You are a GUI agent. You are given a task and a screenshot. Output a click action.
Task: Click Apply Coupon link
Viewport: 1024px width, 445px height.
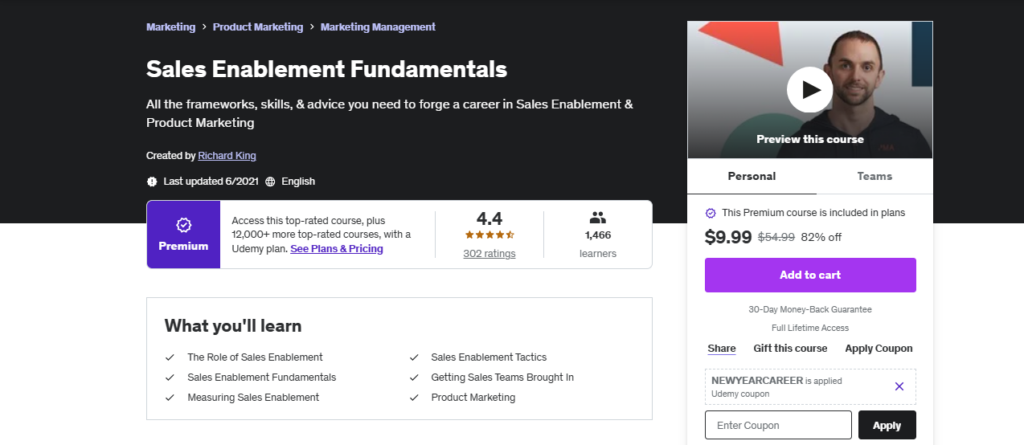pyautogui.click(x=879, y=348)
